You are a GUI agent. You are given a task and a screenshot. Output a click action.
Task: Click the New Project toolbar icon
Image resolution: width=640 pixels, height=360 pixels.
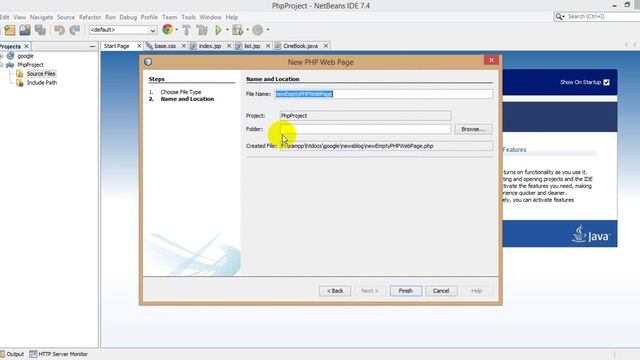pos(10,30)
